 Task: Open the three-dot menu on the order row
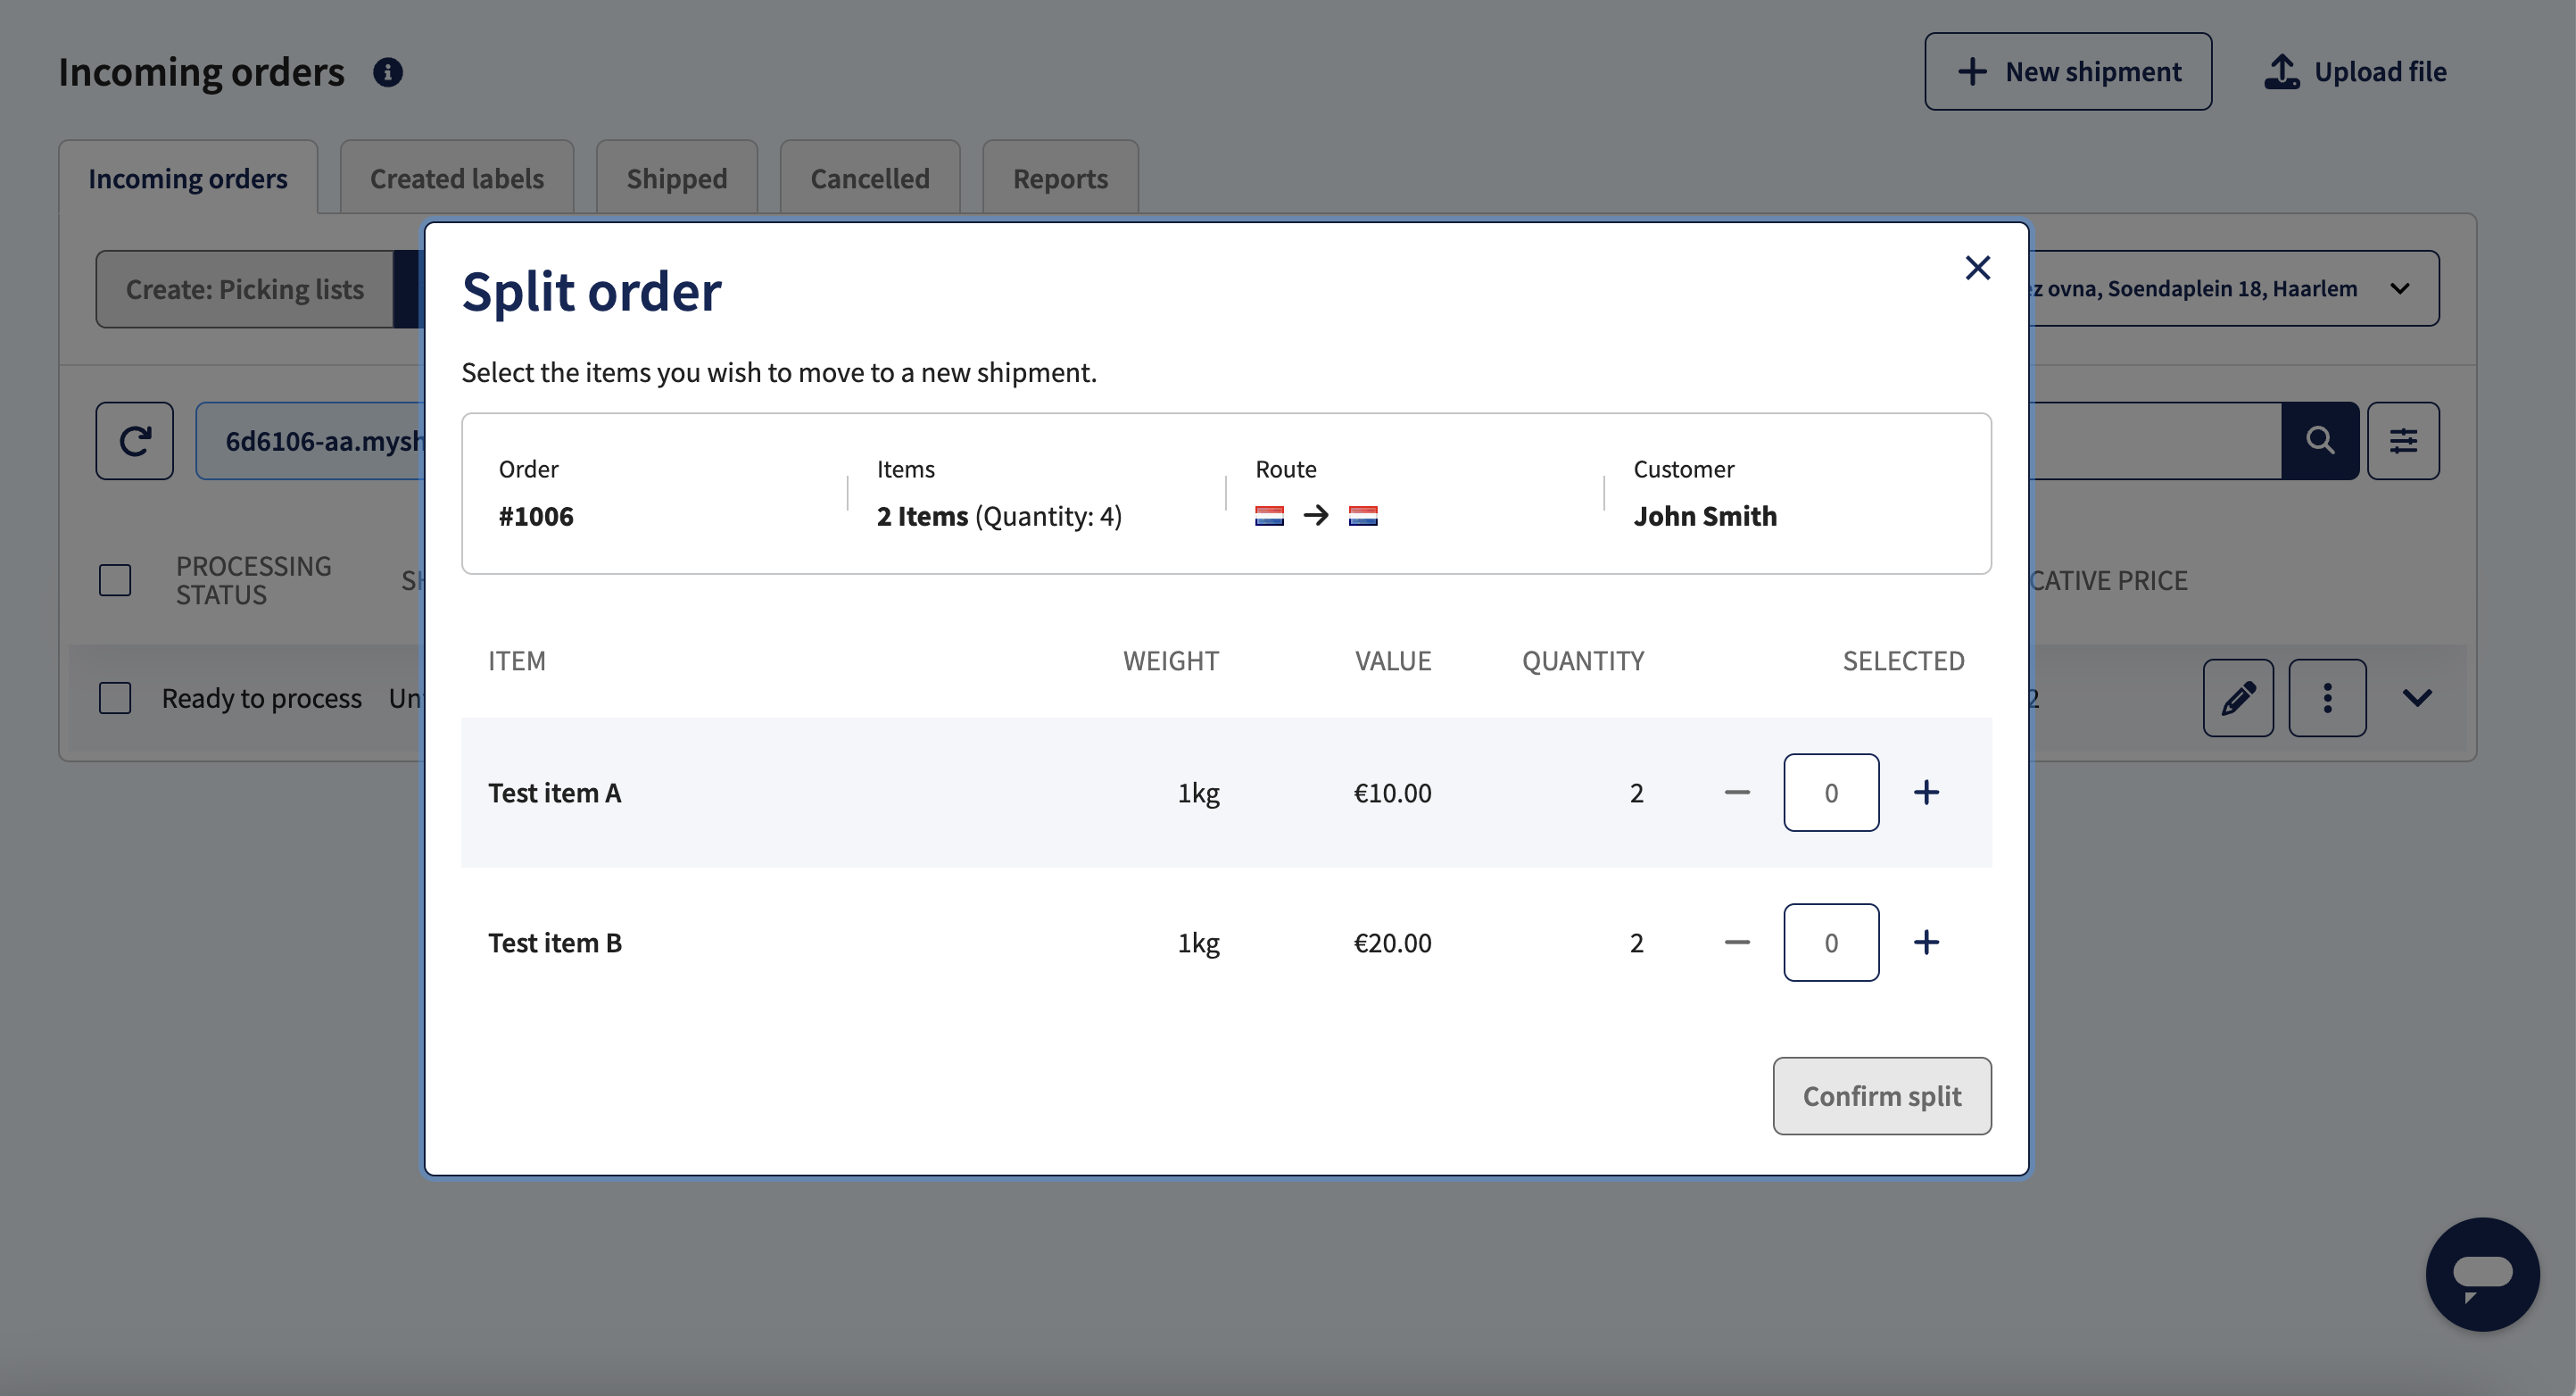[x=2327, y=698]
